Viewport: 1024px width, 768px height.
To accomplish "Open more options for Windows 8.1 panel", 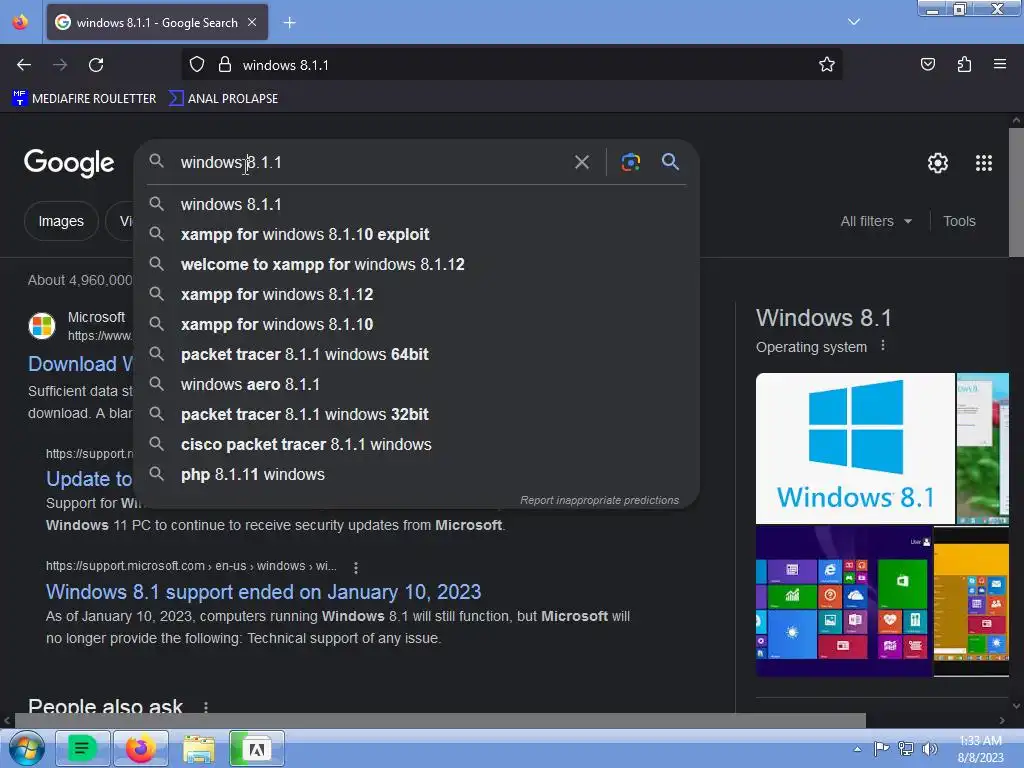I will click(x=883, y=345).
